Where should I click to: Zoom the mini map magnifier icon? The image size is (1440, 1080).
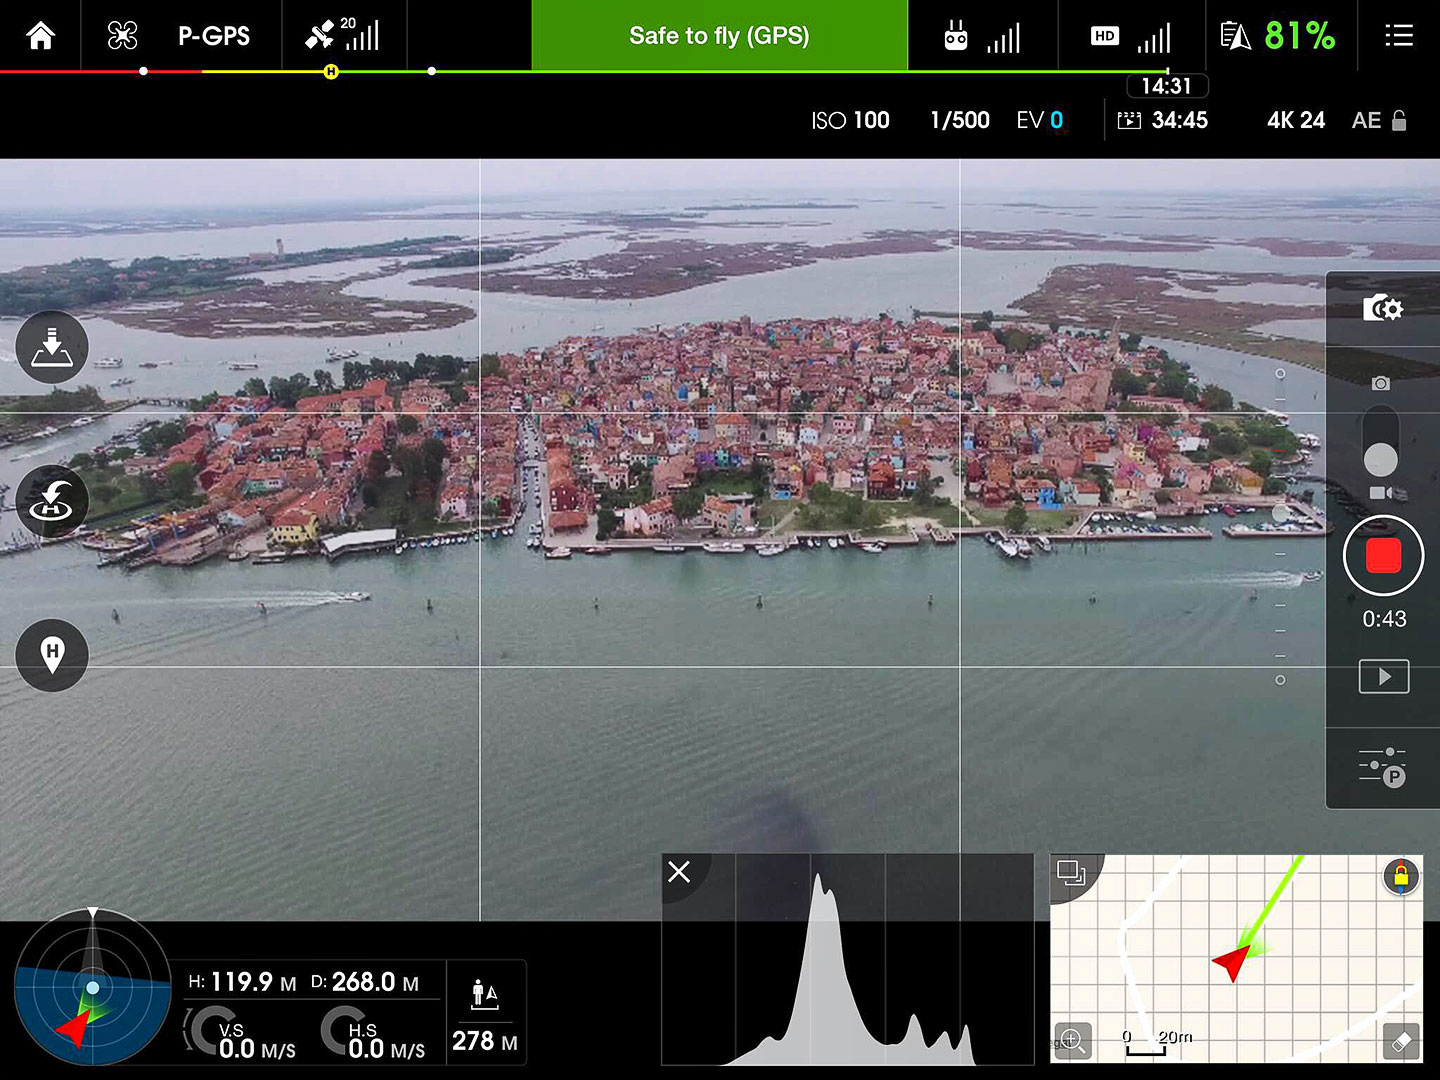click(x=1072, y=1040)
